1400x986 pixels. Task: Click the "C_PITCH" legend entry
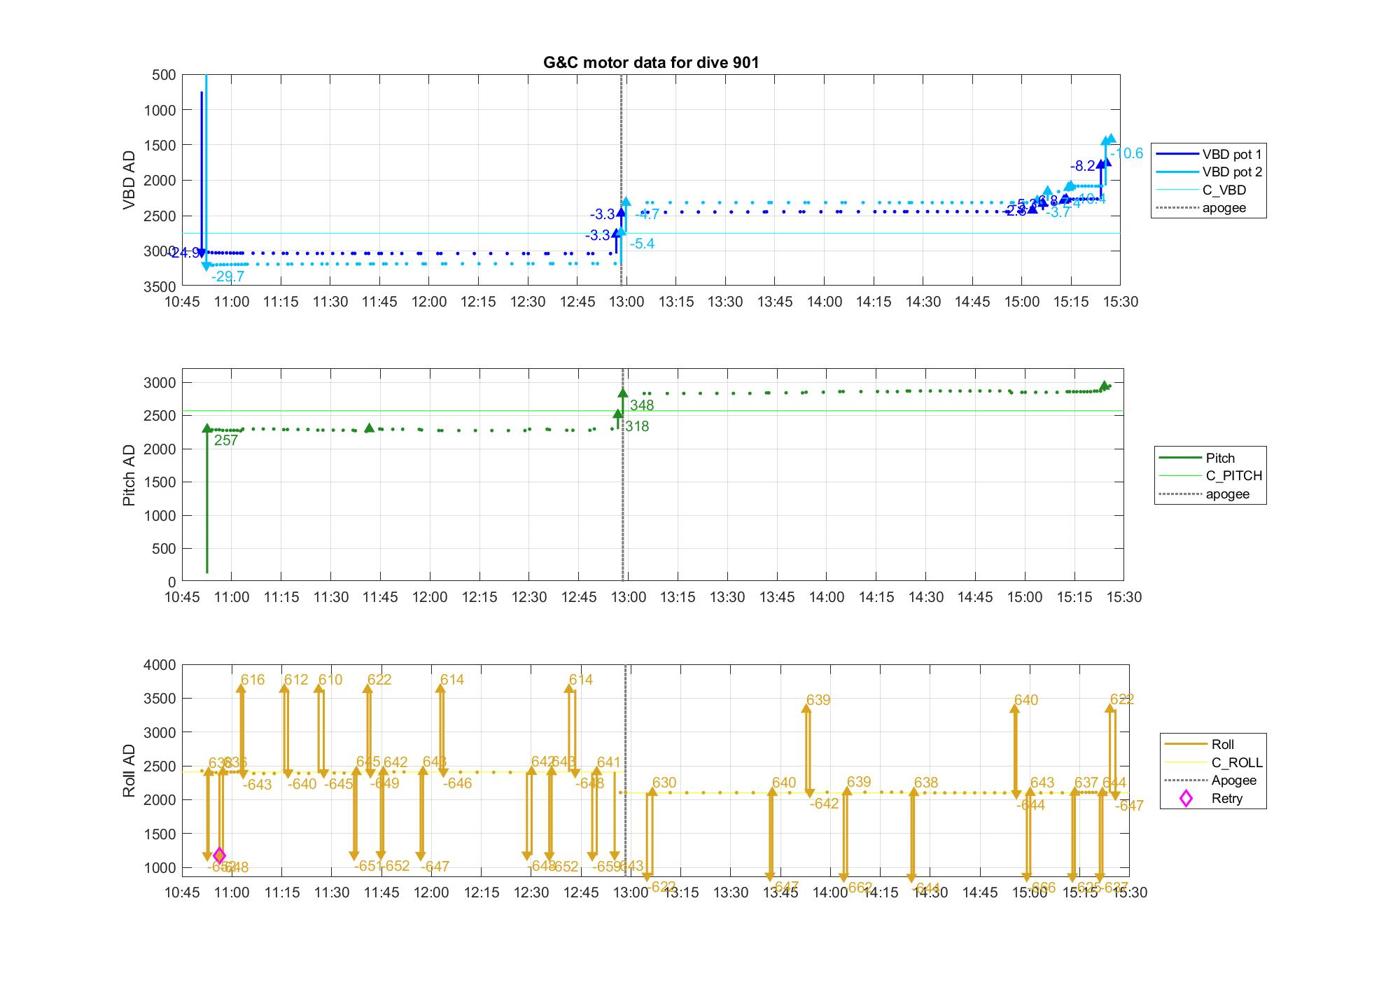tap(1210, 476)
